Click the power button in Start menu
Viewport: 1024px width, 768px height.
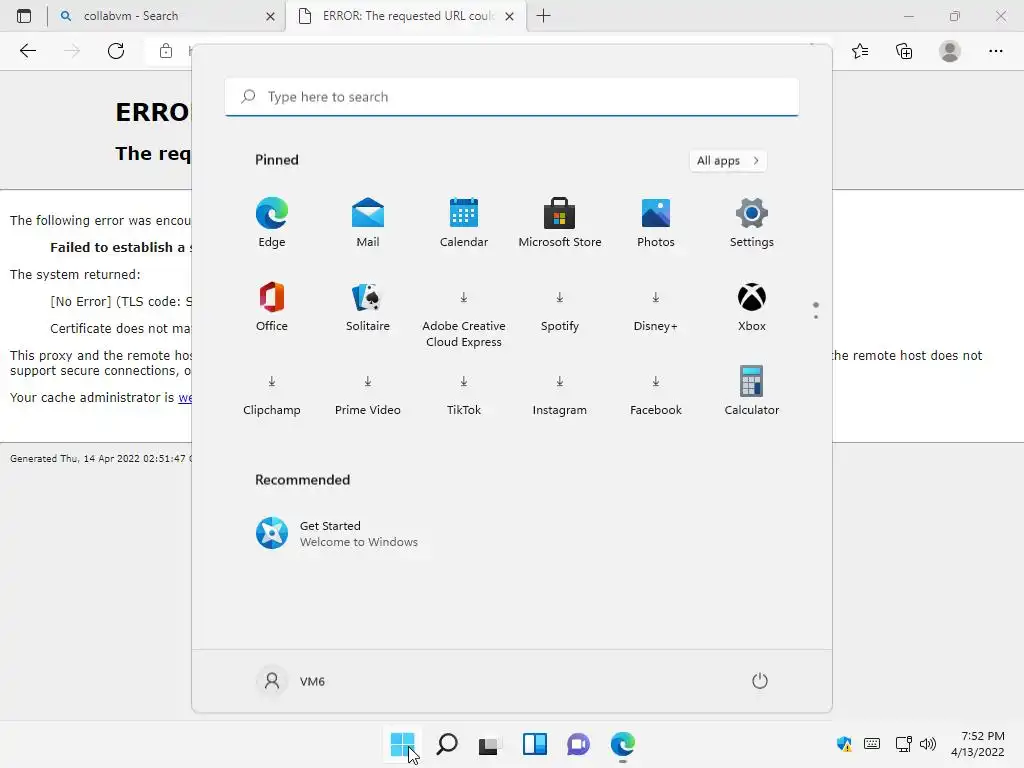coord(760,681)
